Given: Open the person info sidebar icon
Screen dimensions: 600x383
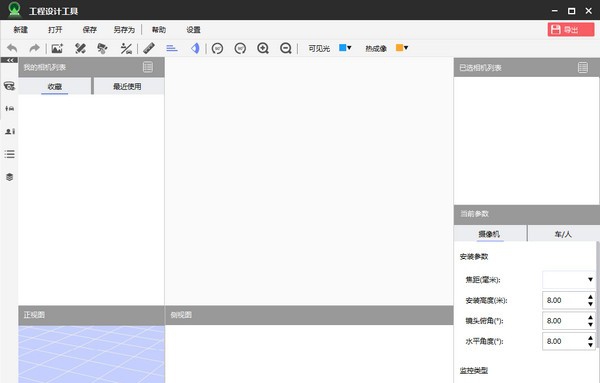Looking at the screenshot, I should [x=10, y=131].
